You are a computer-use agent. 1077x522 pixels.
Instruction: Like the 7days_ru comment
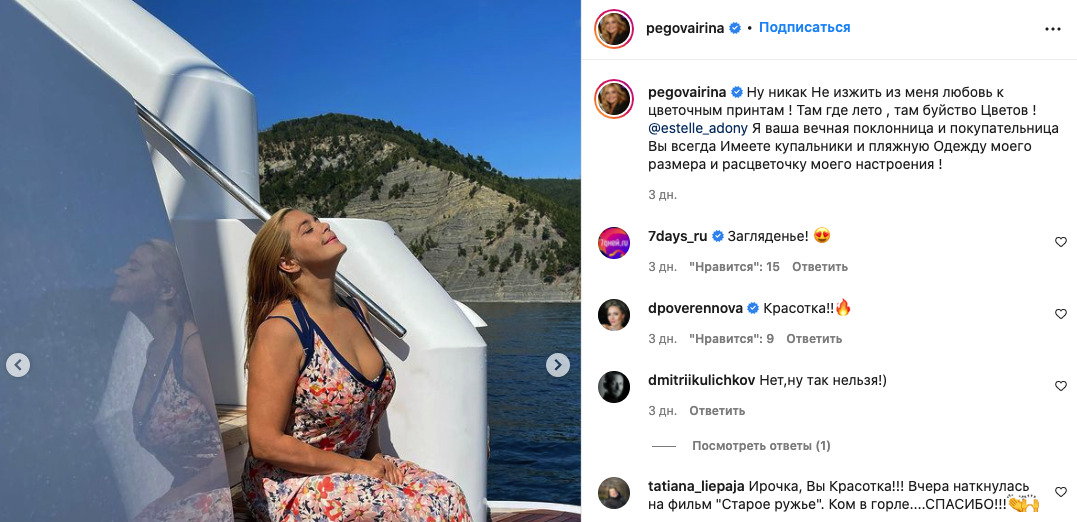(x=1061, y=242)
